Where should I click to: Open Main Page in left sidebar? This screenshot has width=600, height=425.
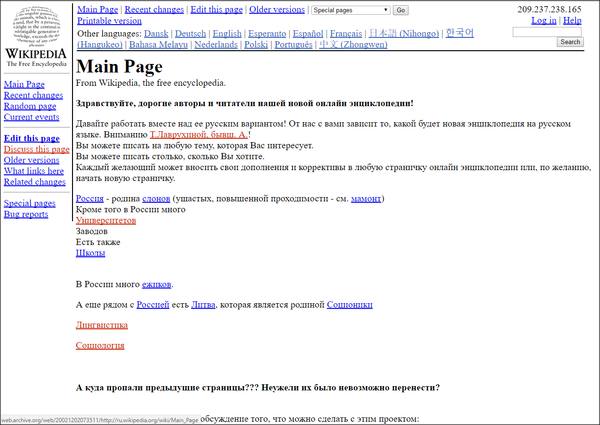(x=24, y=84)
